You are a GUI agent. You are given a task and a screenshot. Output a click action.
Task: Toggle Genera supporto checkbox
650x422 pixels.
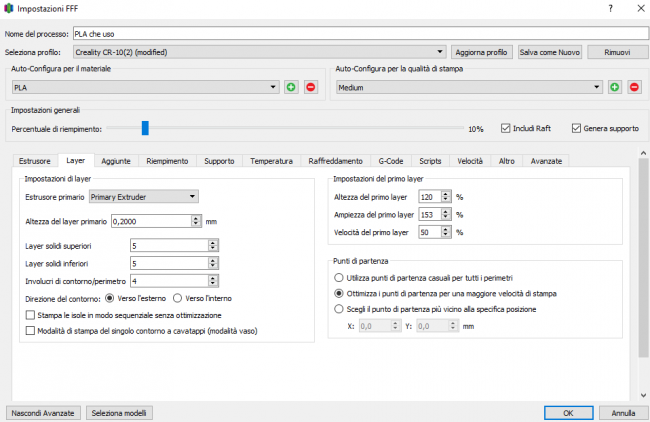tap(576, 128)
